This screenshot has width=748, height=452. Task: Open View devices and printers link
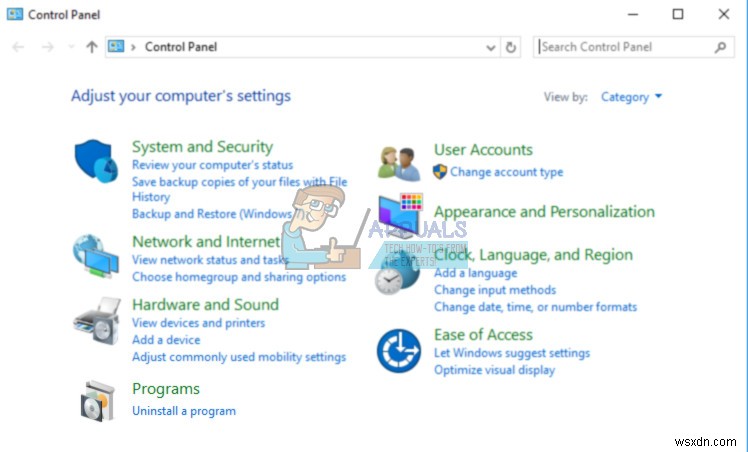tap(198, 323)
